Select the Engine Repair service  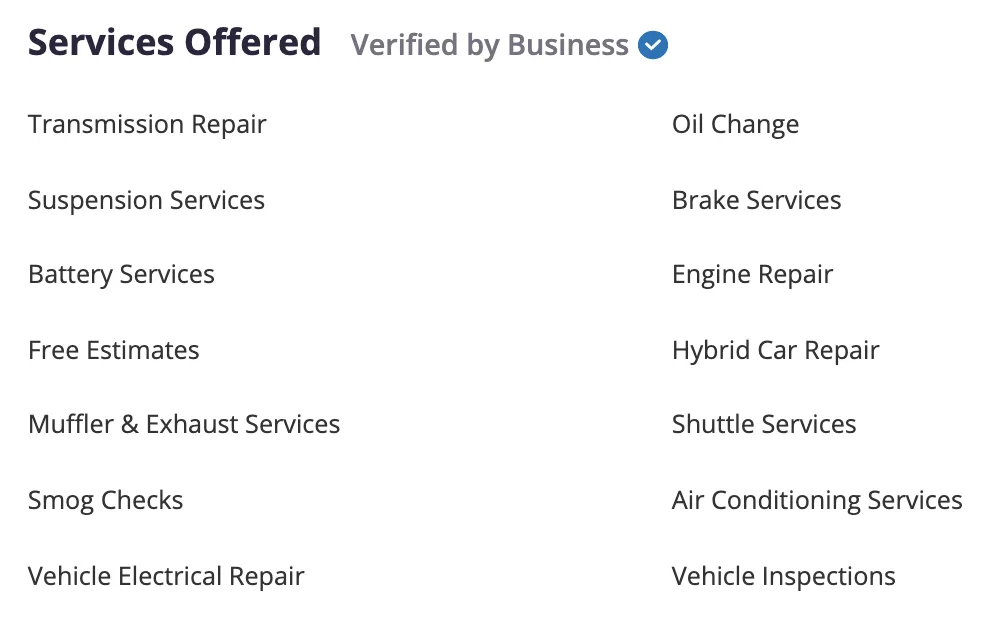point(752,275)
